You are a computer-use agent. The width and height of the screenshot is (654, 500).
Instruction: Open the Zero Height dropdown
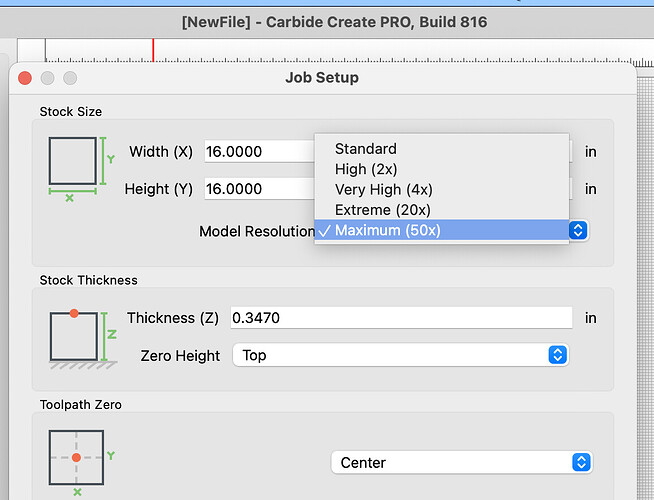(400, 355)
